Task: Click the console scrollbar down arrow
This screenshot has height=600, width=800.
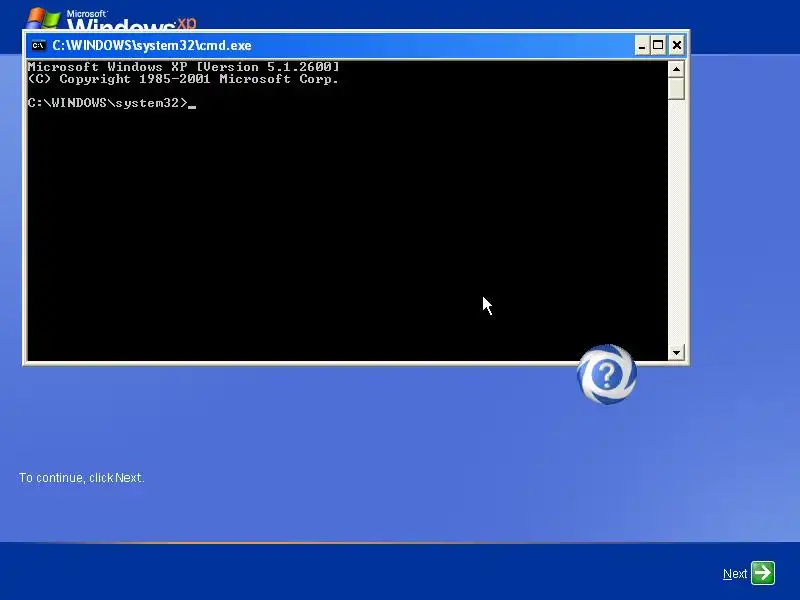Action: pyautogui.click(x=676, y=352)
